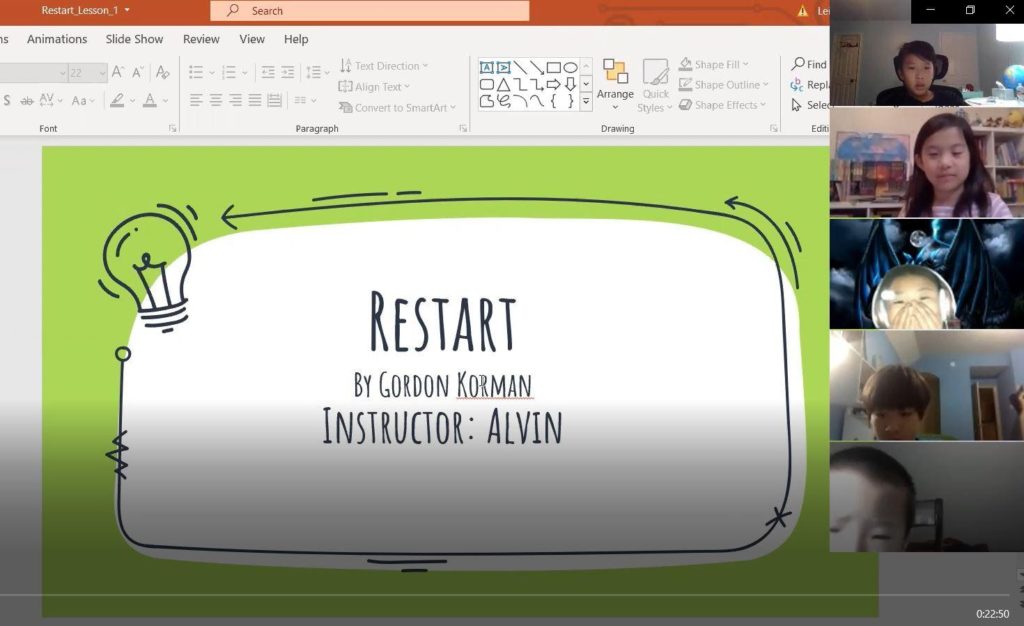Decrease list indent level
Image resolution: width=1024 pixels, height=626 pixels.
[x=268, y=72]
